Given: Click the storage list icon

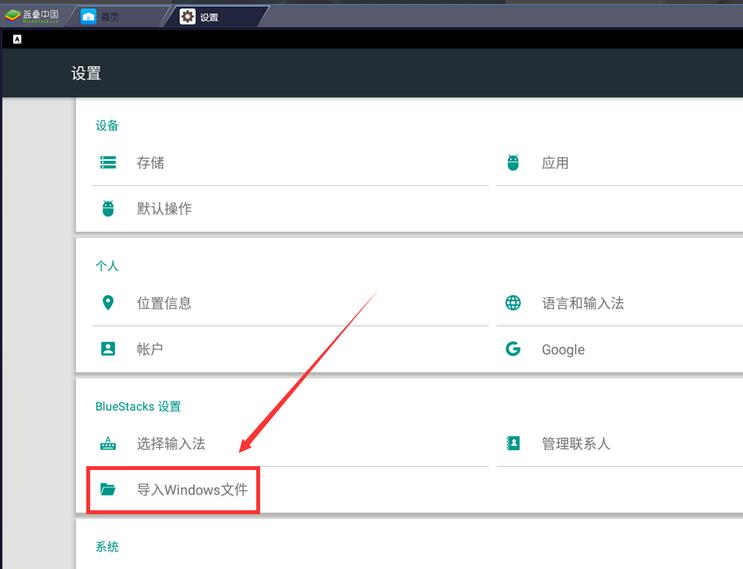Looking at the screenshot, I should point(108,163).
